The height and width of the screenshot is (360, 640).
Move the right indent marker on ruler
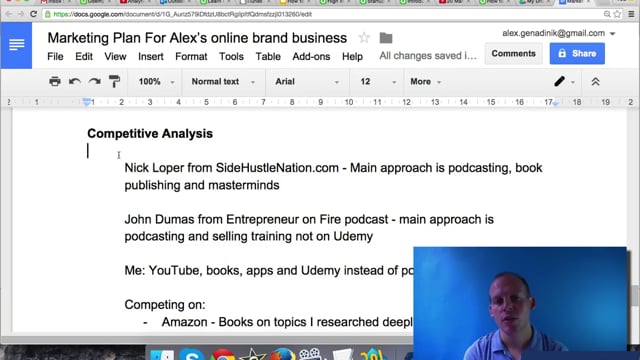pyautogui.click(x=556, y=104)
